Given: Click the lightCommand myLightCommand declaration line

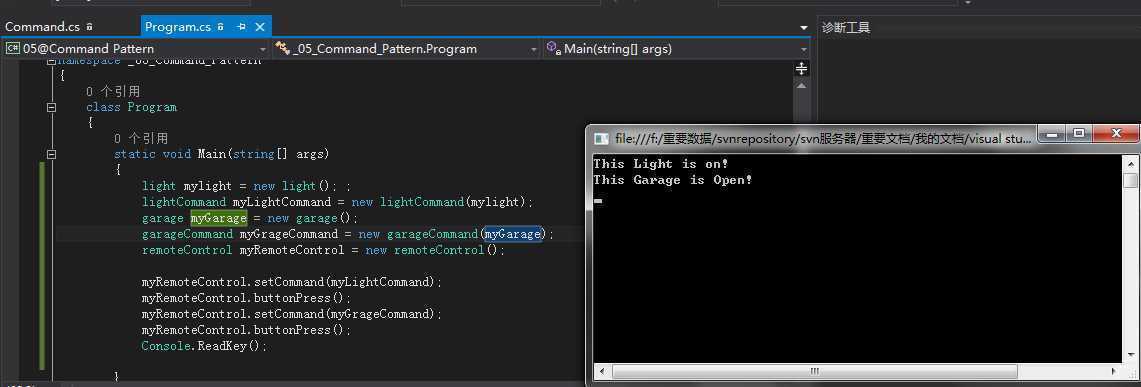Looking at the screenshot, I should point(338,202).
